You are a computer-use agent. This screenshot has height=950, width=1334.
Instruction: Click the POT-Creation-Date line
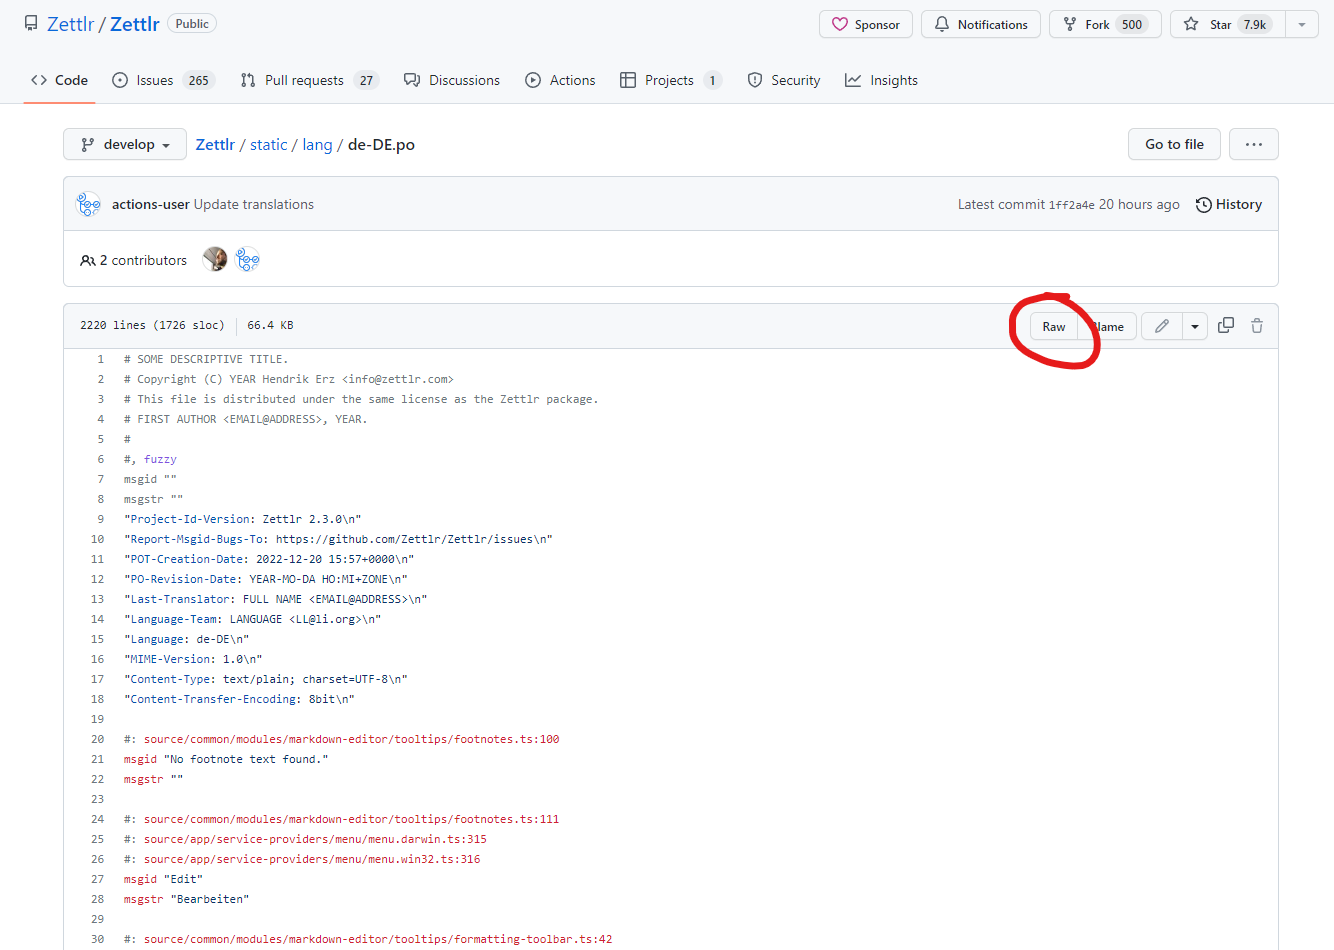pos(269,559)
